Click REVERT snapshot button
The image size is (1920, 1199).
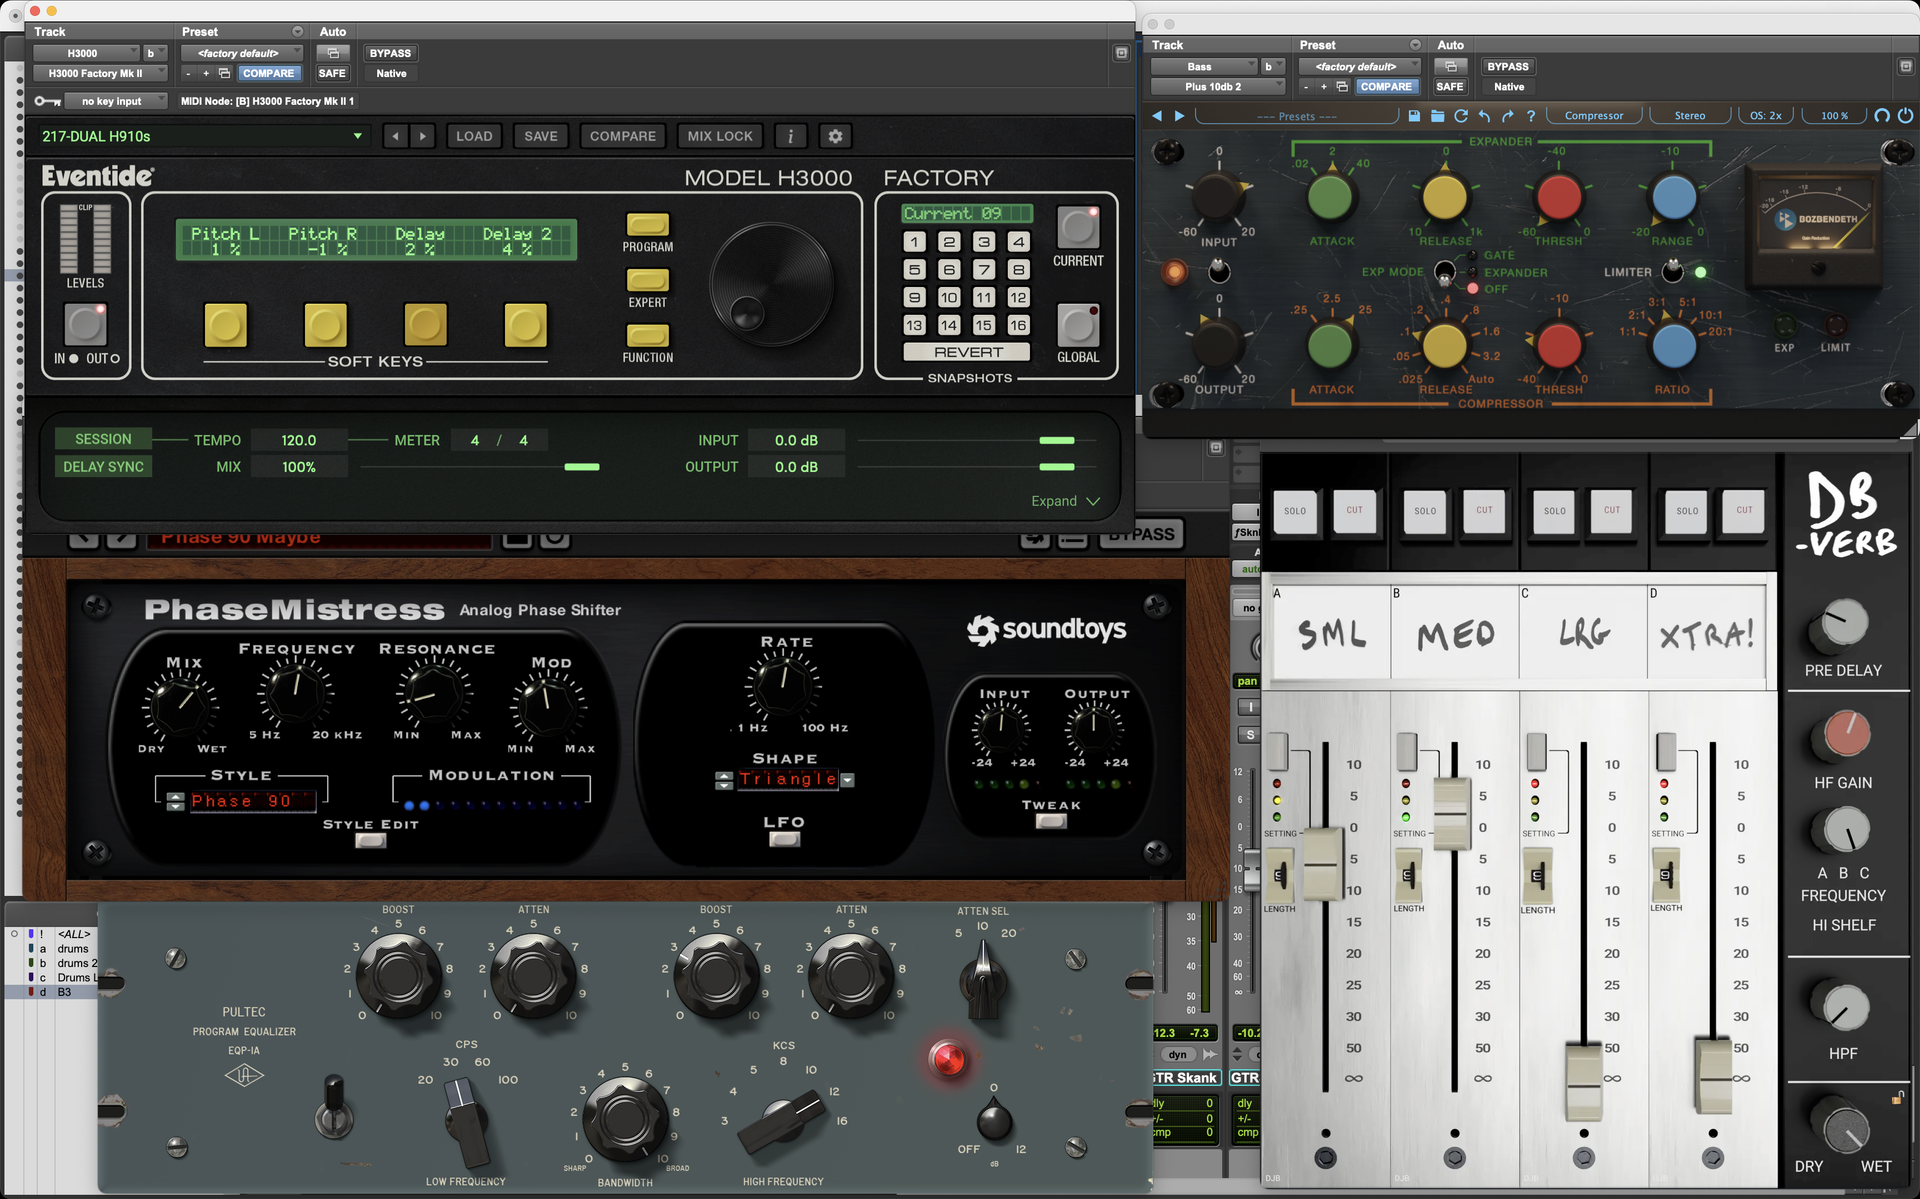click(x=967, y=352)
